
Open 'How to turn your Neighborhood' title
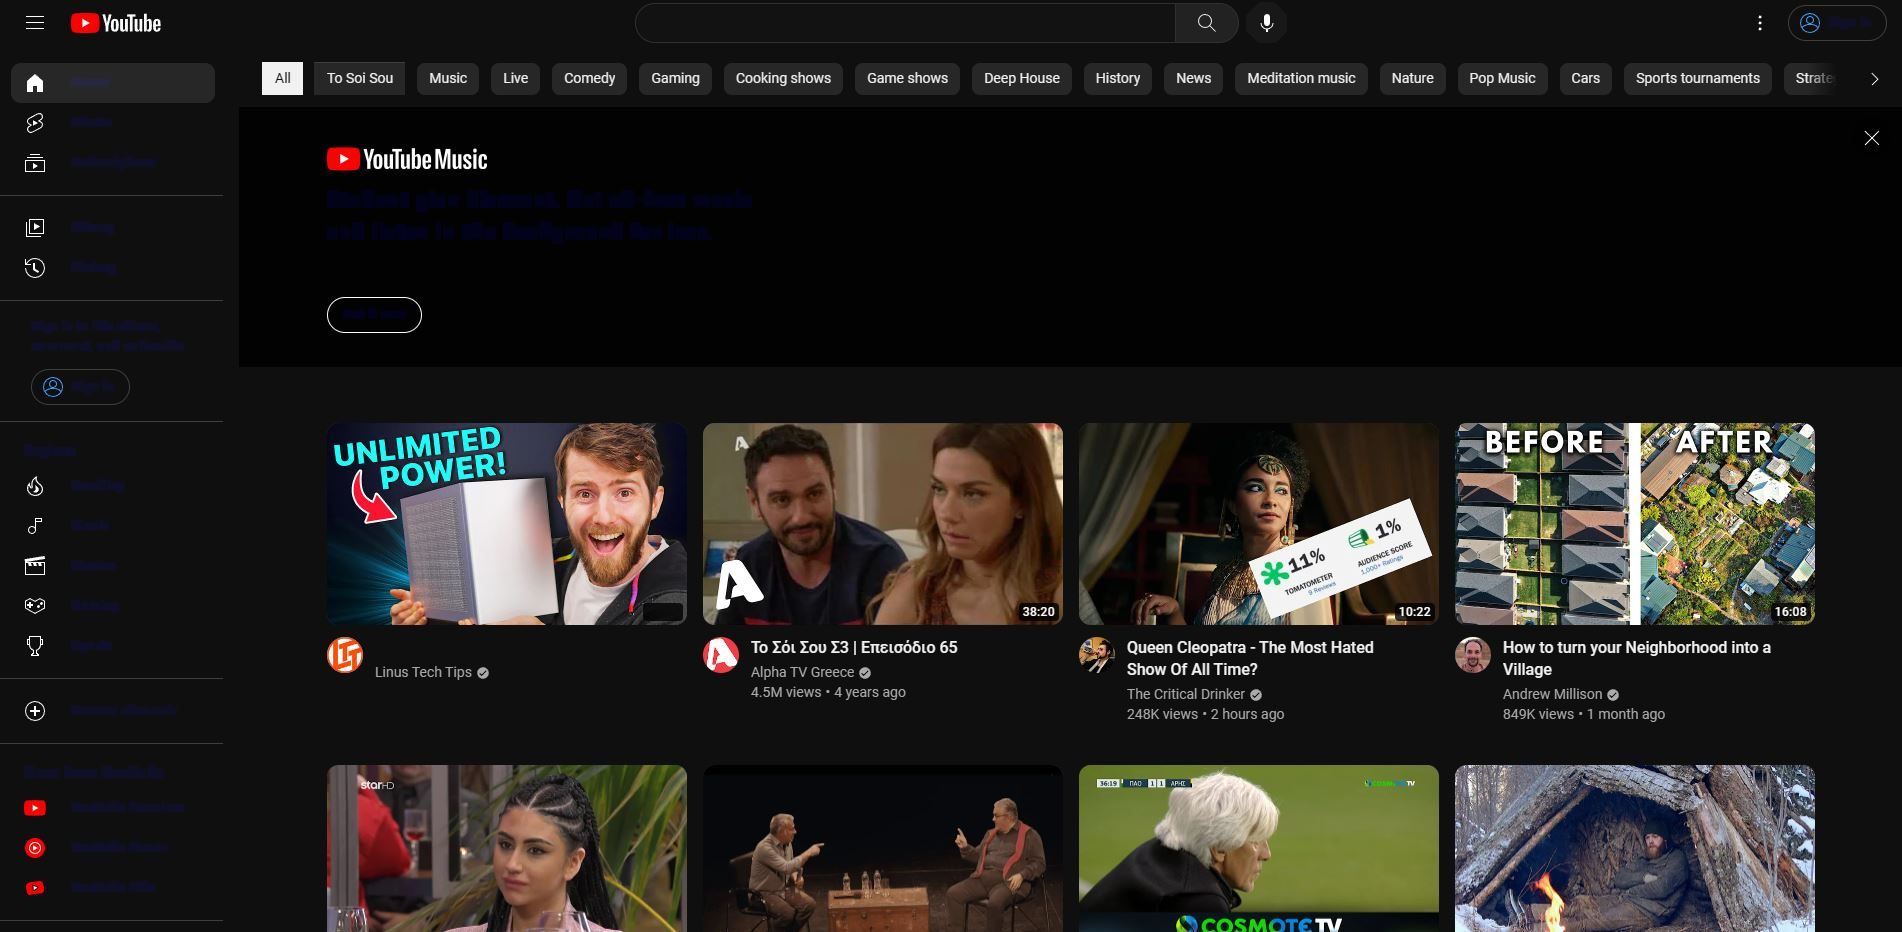tap(1637, 659)
